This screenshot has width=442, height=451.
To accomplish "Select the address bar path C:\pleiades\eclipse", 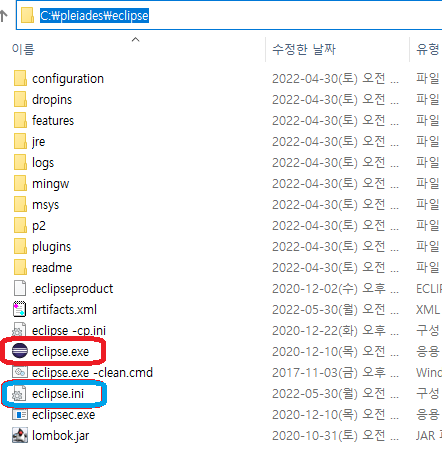I will pyautogui.click(x=94, y=16).
